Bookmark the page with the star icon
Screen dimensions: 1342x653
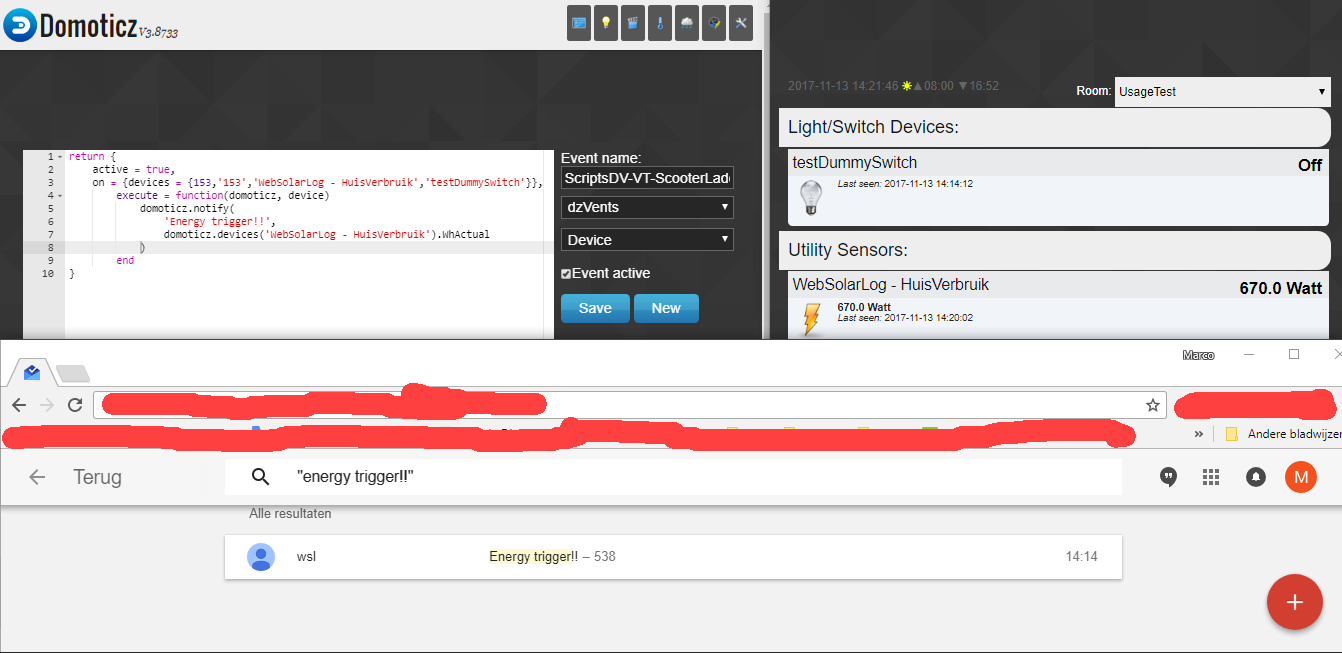[1153, 405]
